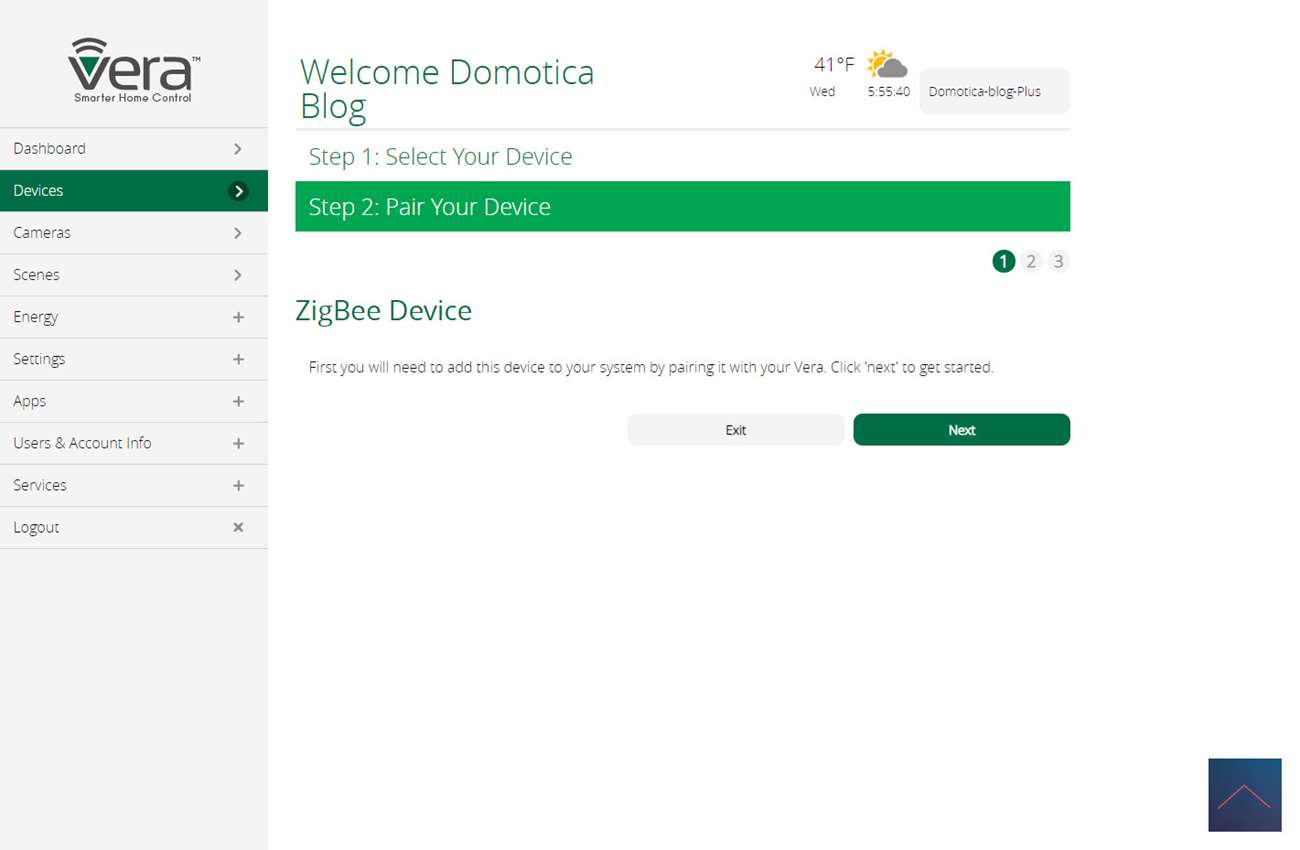Expand Users & Account Info plus icon
Viewport: 1300px width, 850px height.
coord(238,443)
